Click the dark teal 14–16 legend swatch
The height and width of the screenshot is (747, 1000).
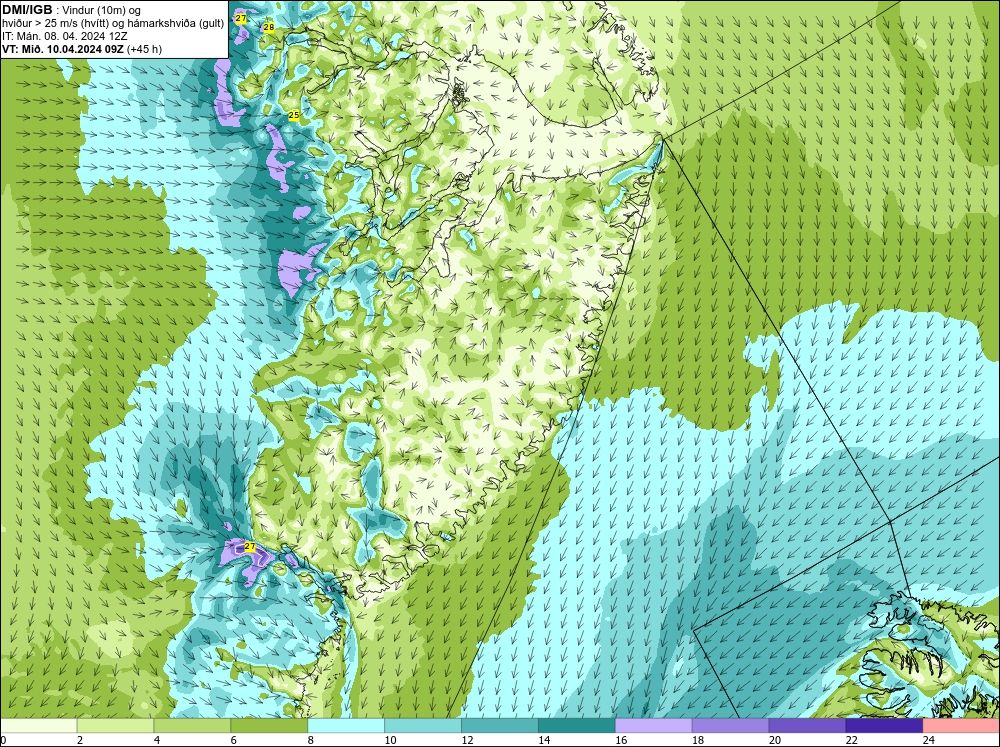(x=577, y=726)
